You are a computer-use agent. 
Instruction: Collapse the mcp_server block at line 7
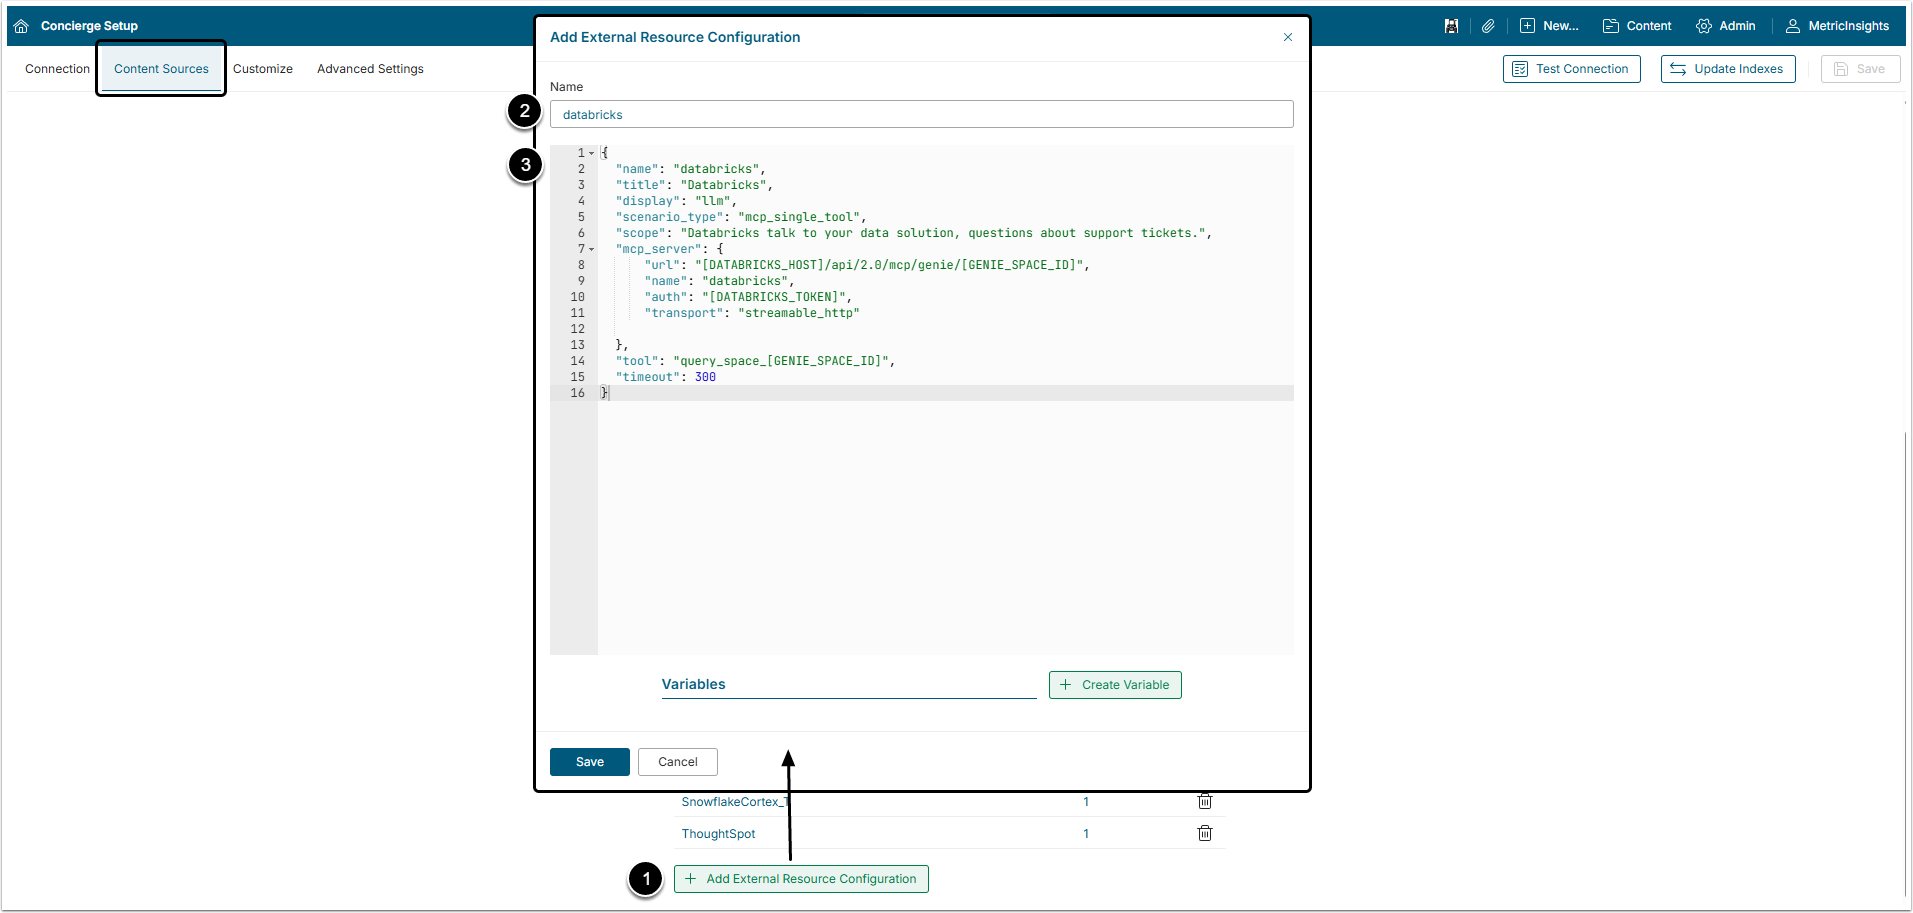pyautogui.click(x=591, y=250)
